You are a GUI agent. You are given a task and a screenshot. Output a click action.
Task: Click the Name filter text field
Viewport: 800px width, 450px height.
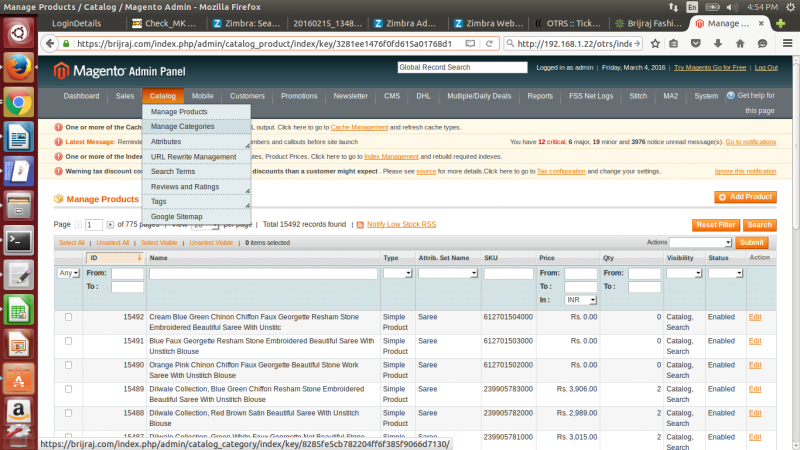(x=263, y=273)
